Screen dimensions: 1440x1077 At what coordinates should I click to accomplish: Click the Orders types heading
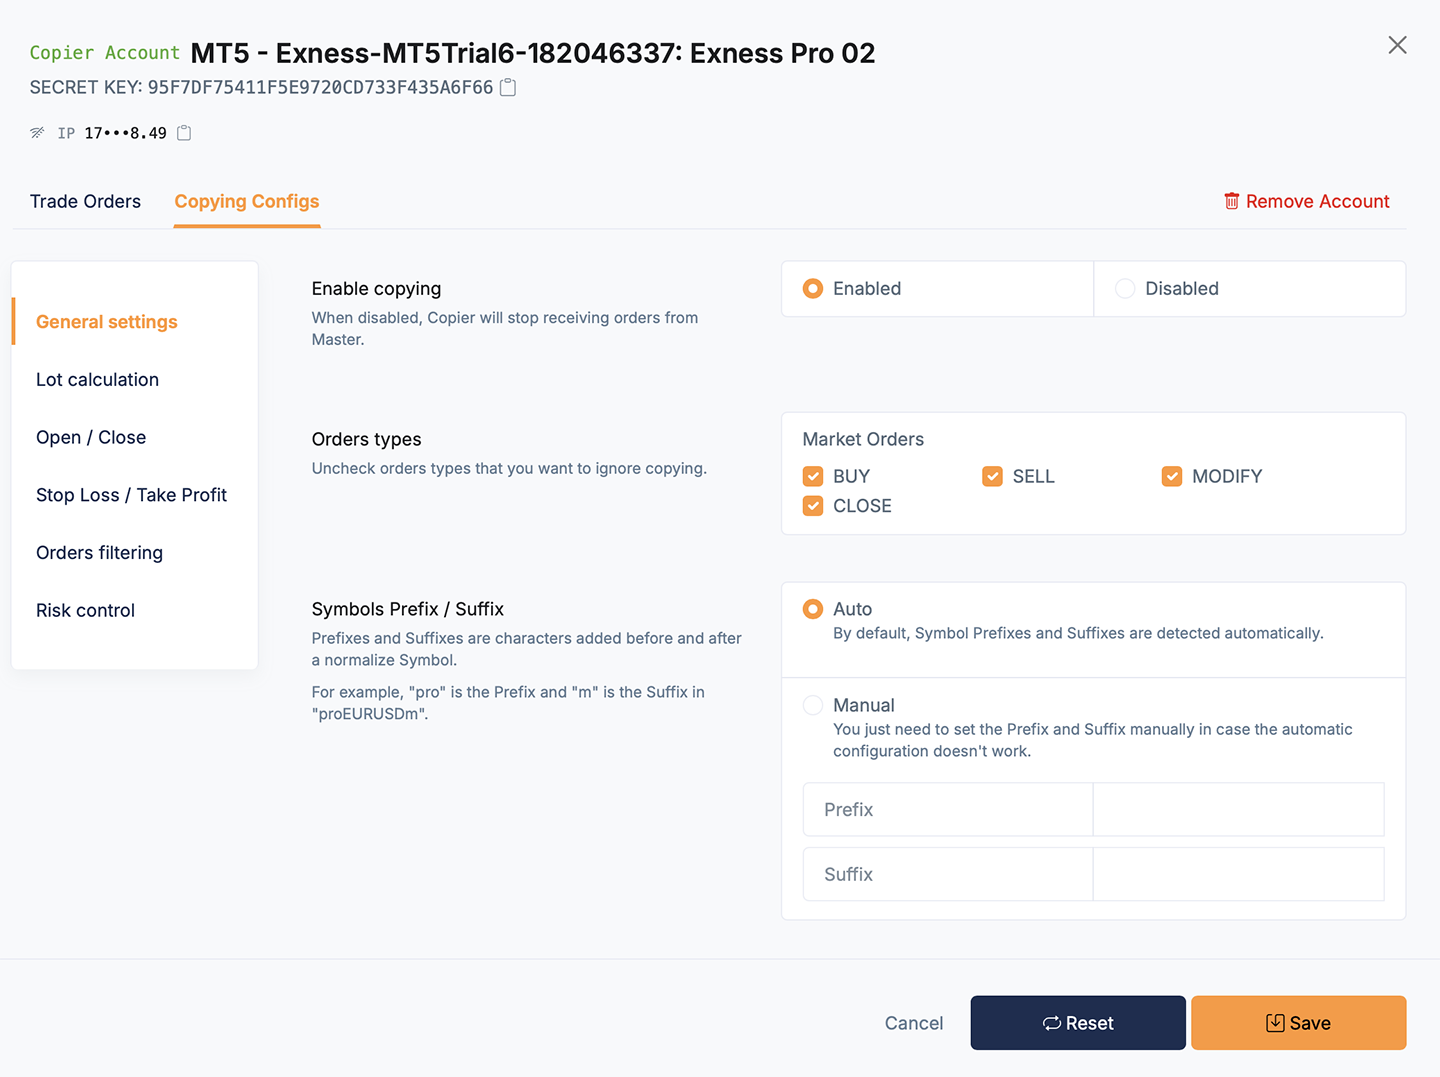[x=366, y=439]
